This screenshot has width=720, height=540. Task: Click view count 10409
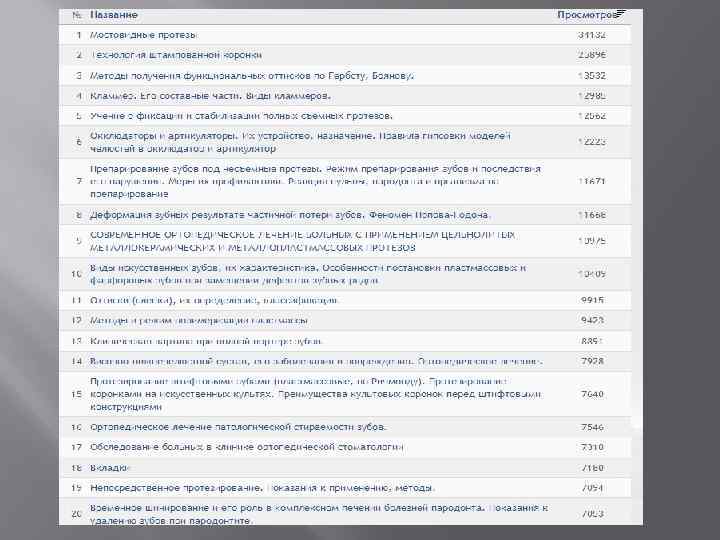click(592, 274)
